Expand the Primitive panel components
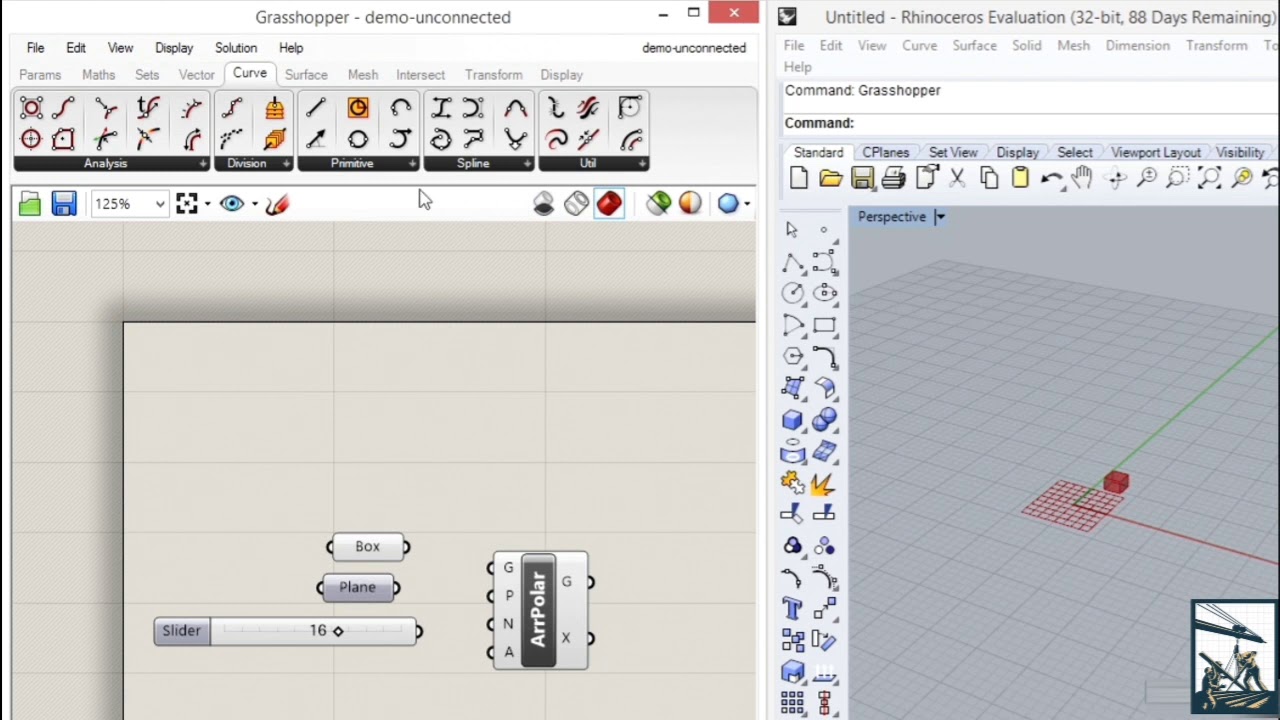 [413, 164]
